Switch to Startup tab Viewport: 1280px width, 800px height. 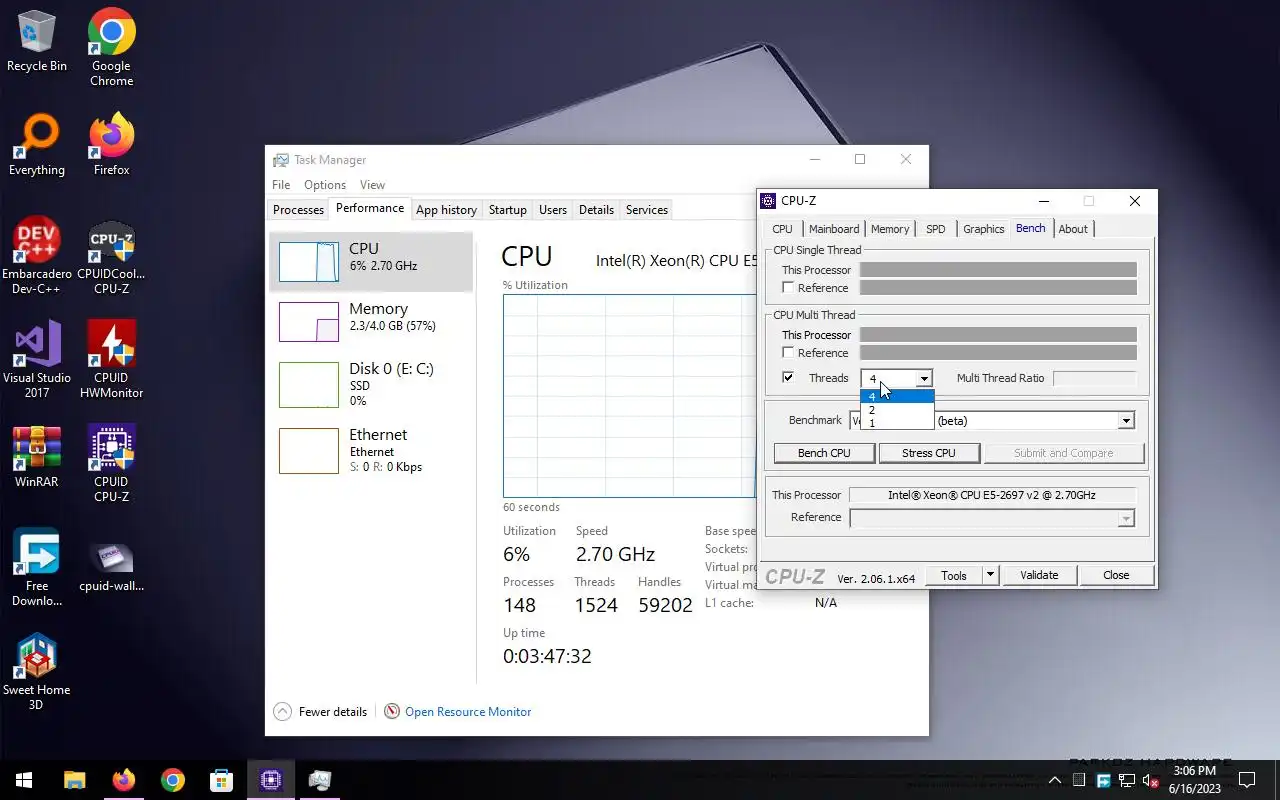coord(507,210)
